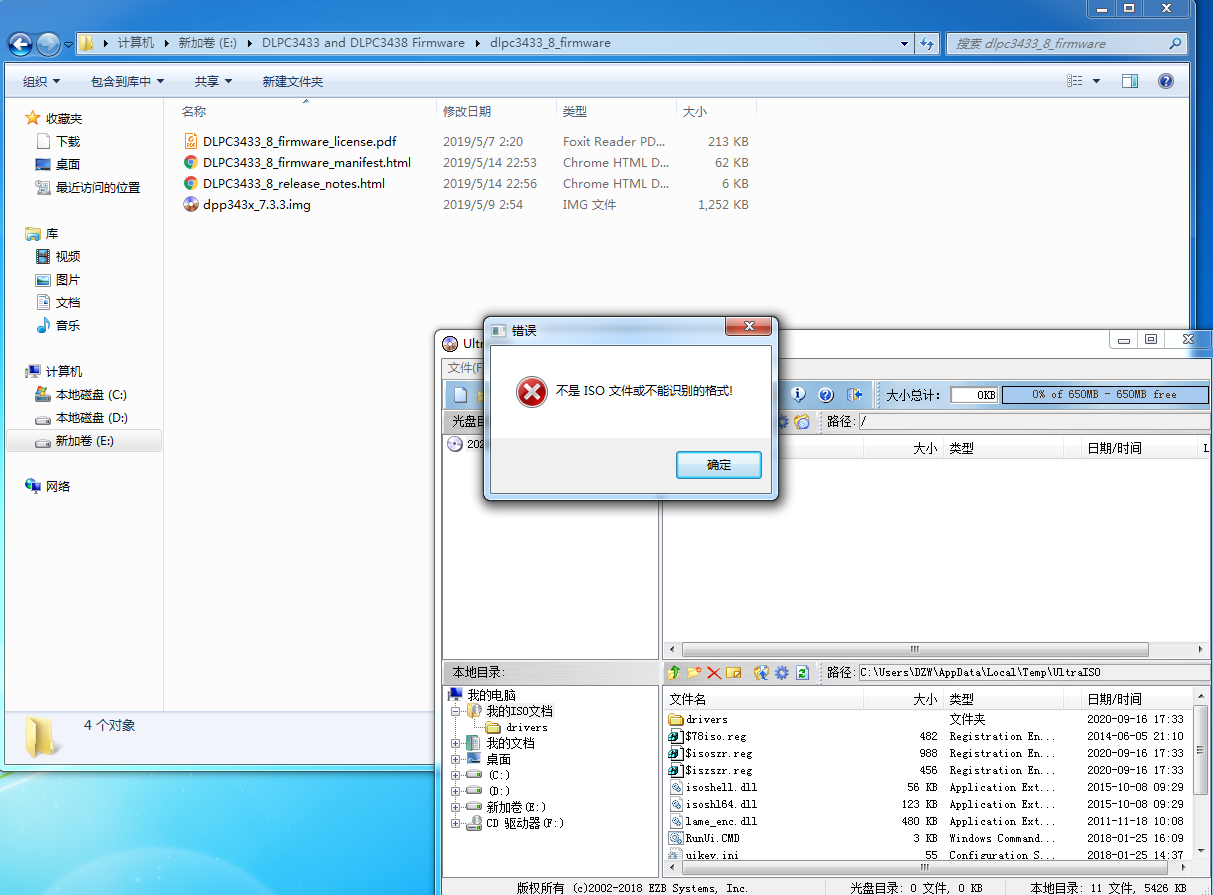Collapse the 我的ISO文档 tree node
Viewport: 1213px width, 895px height.
point(456,711)
